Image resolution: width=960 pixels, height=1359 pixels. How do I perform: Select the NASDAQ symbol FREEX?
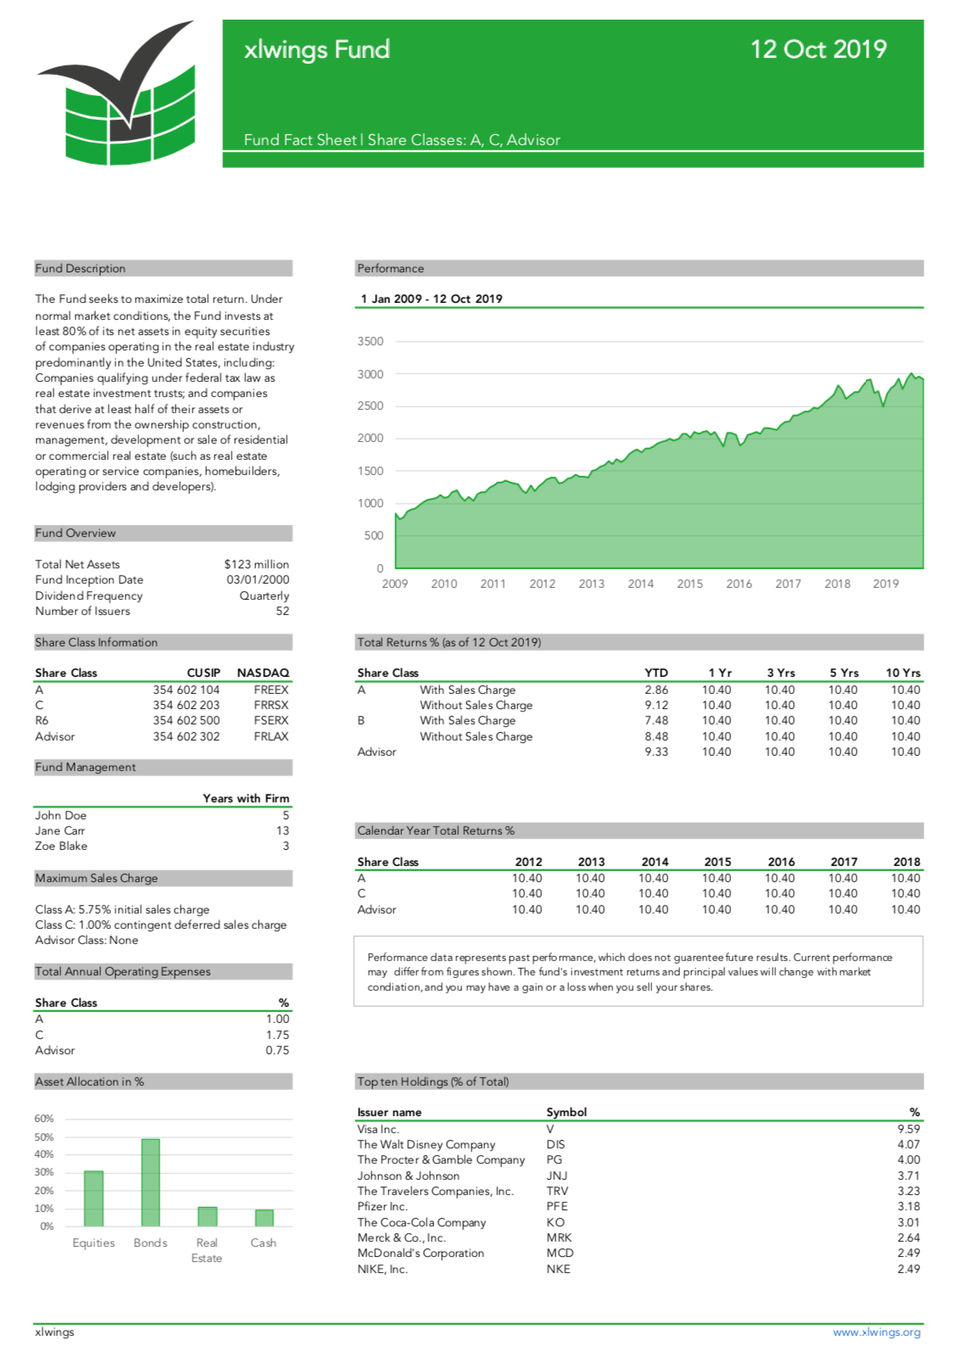point(271,690)
